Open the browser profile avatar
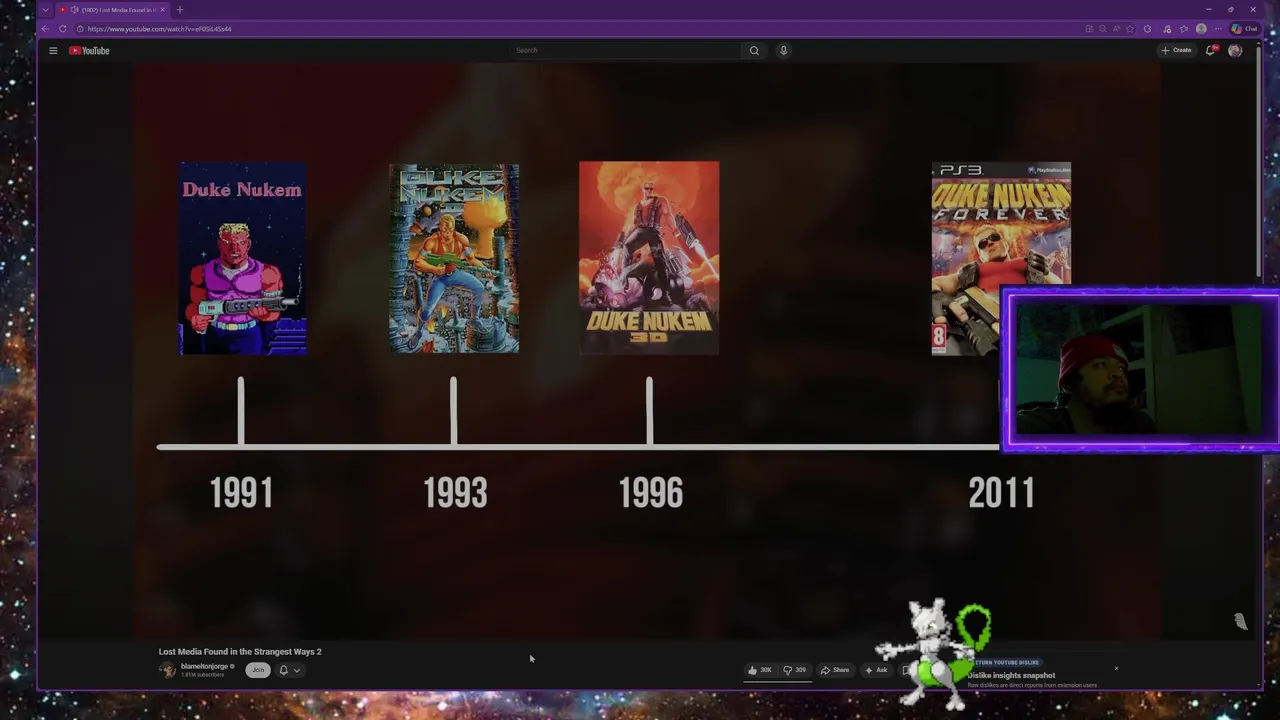1280x720 pixels. point(1201,28)
